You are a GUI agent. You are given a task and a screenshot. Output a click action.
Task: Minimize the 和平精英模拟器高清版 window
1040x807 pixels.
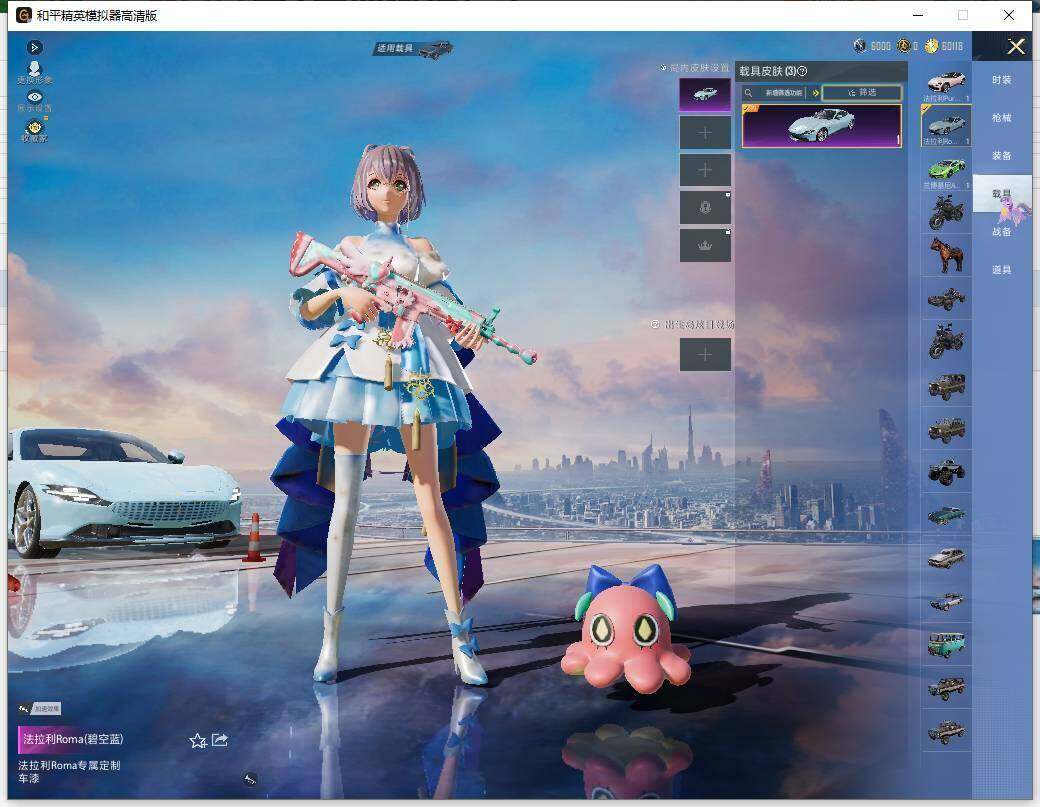[919, 15]
